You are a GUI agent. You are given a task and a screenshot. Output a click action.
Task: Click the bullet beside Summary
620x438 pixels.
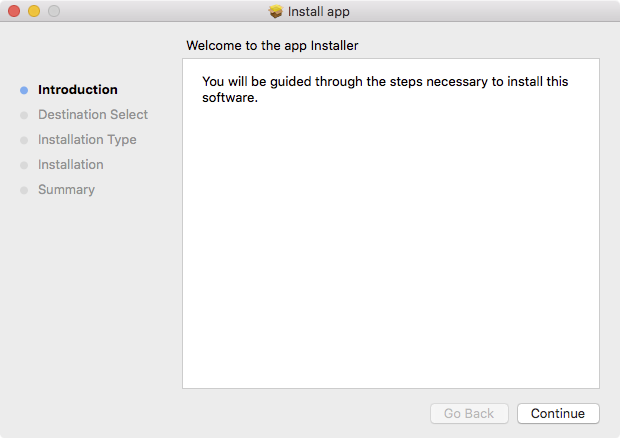[x=24, y=190]
